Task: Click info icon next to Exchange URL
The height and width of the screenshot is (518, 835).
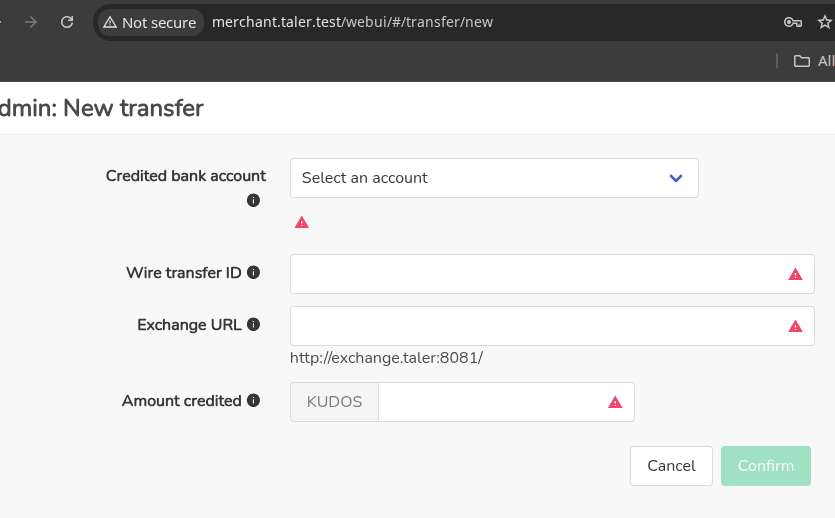Action: tap(253, 324)
